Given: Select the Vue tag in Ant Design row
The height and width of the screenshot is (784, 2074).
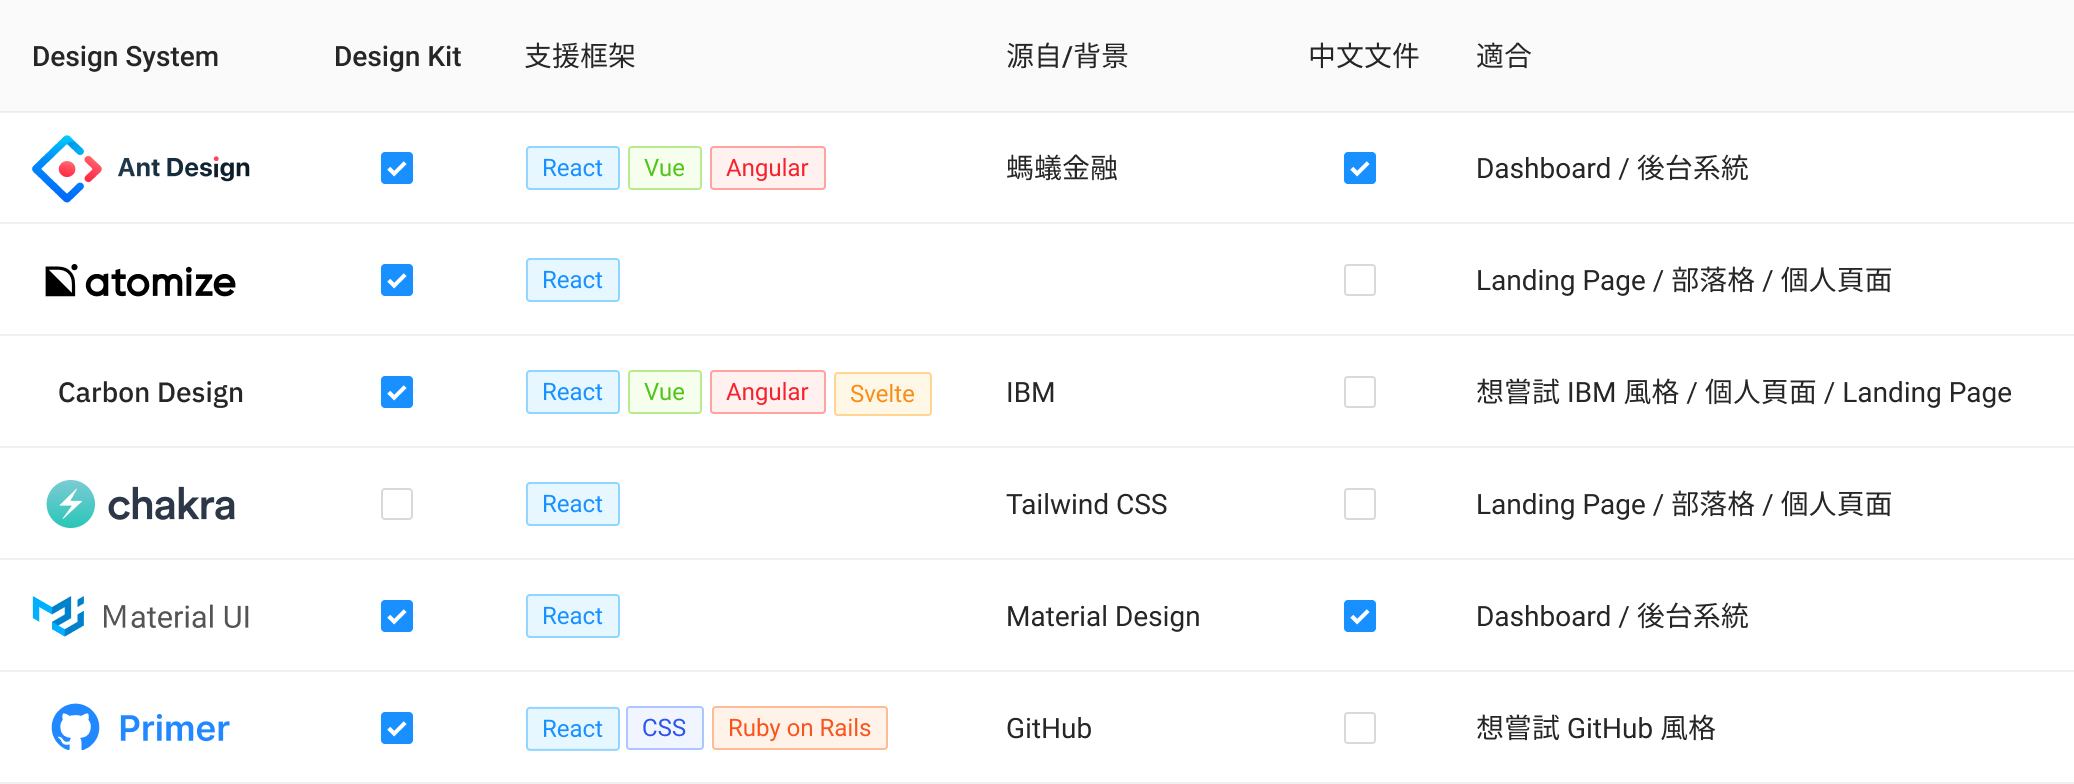Looking at the screenshot, I should coord(664,168).
